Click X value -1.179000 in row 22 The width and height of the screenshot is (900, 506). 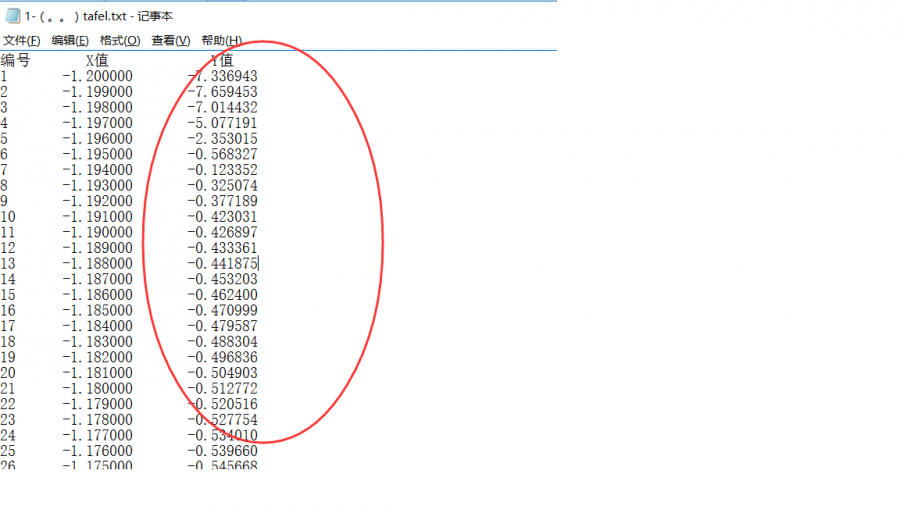click(x=98, y=404)
